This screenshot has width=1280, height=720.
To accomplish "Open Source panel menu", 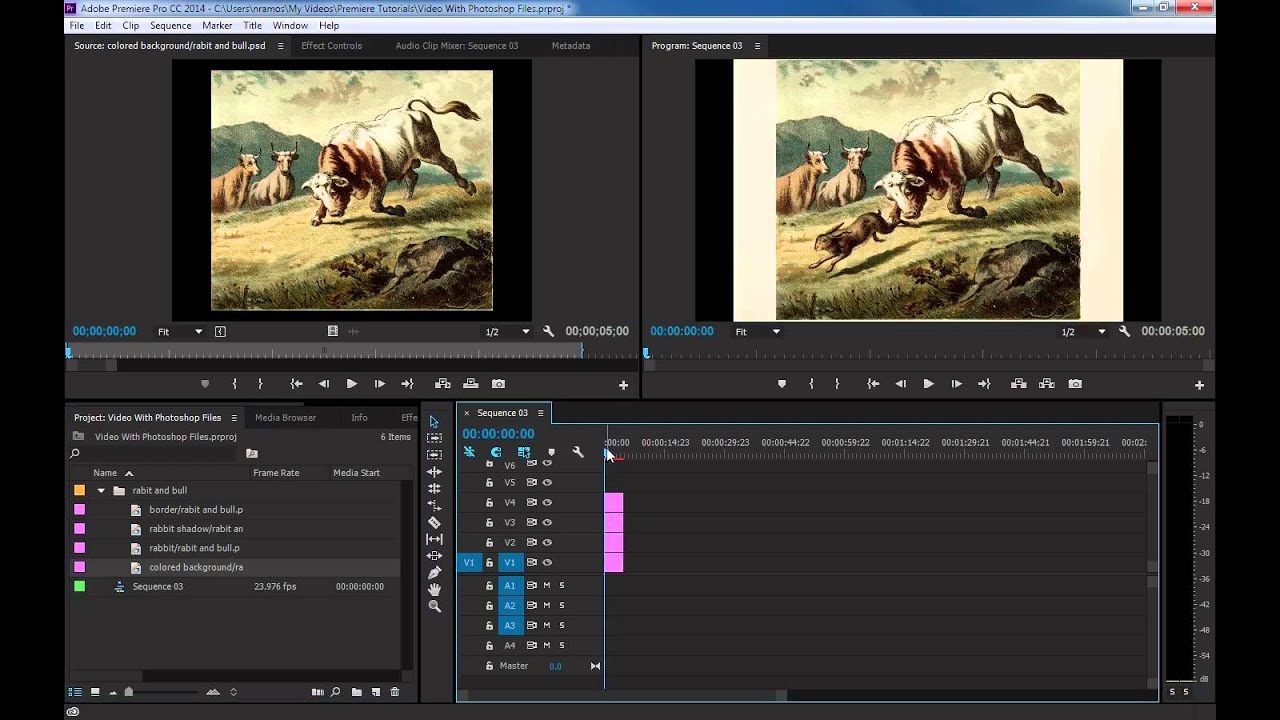I will 280,46.
